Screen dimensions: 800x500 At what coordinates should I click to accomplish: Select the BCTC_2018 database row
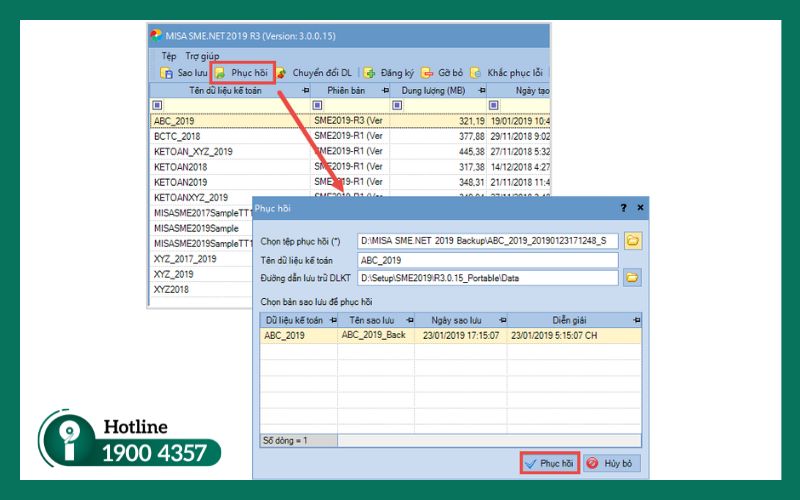click(350, 136)
